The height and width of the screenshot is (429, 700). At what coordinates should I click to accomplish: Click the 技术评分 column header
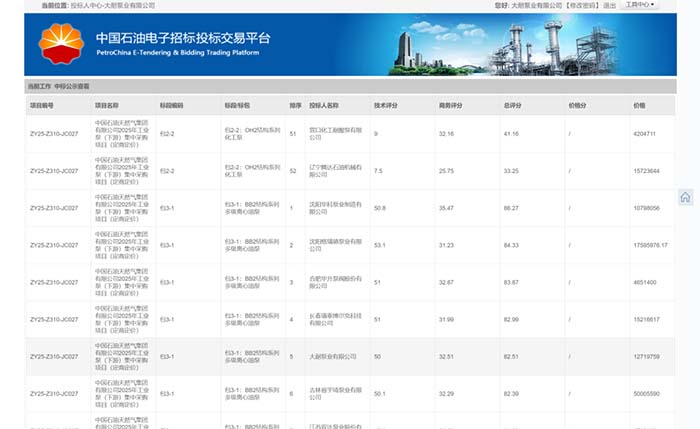[x=386, y=105]
